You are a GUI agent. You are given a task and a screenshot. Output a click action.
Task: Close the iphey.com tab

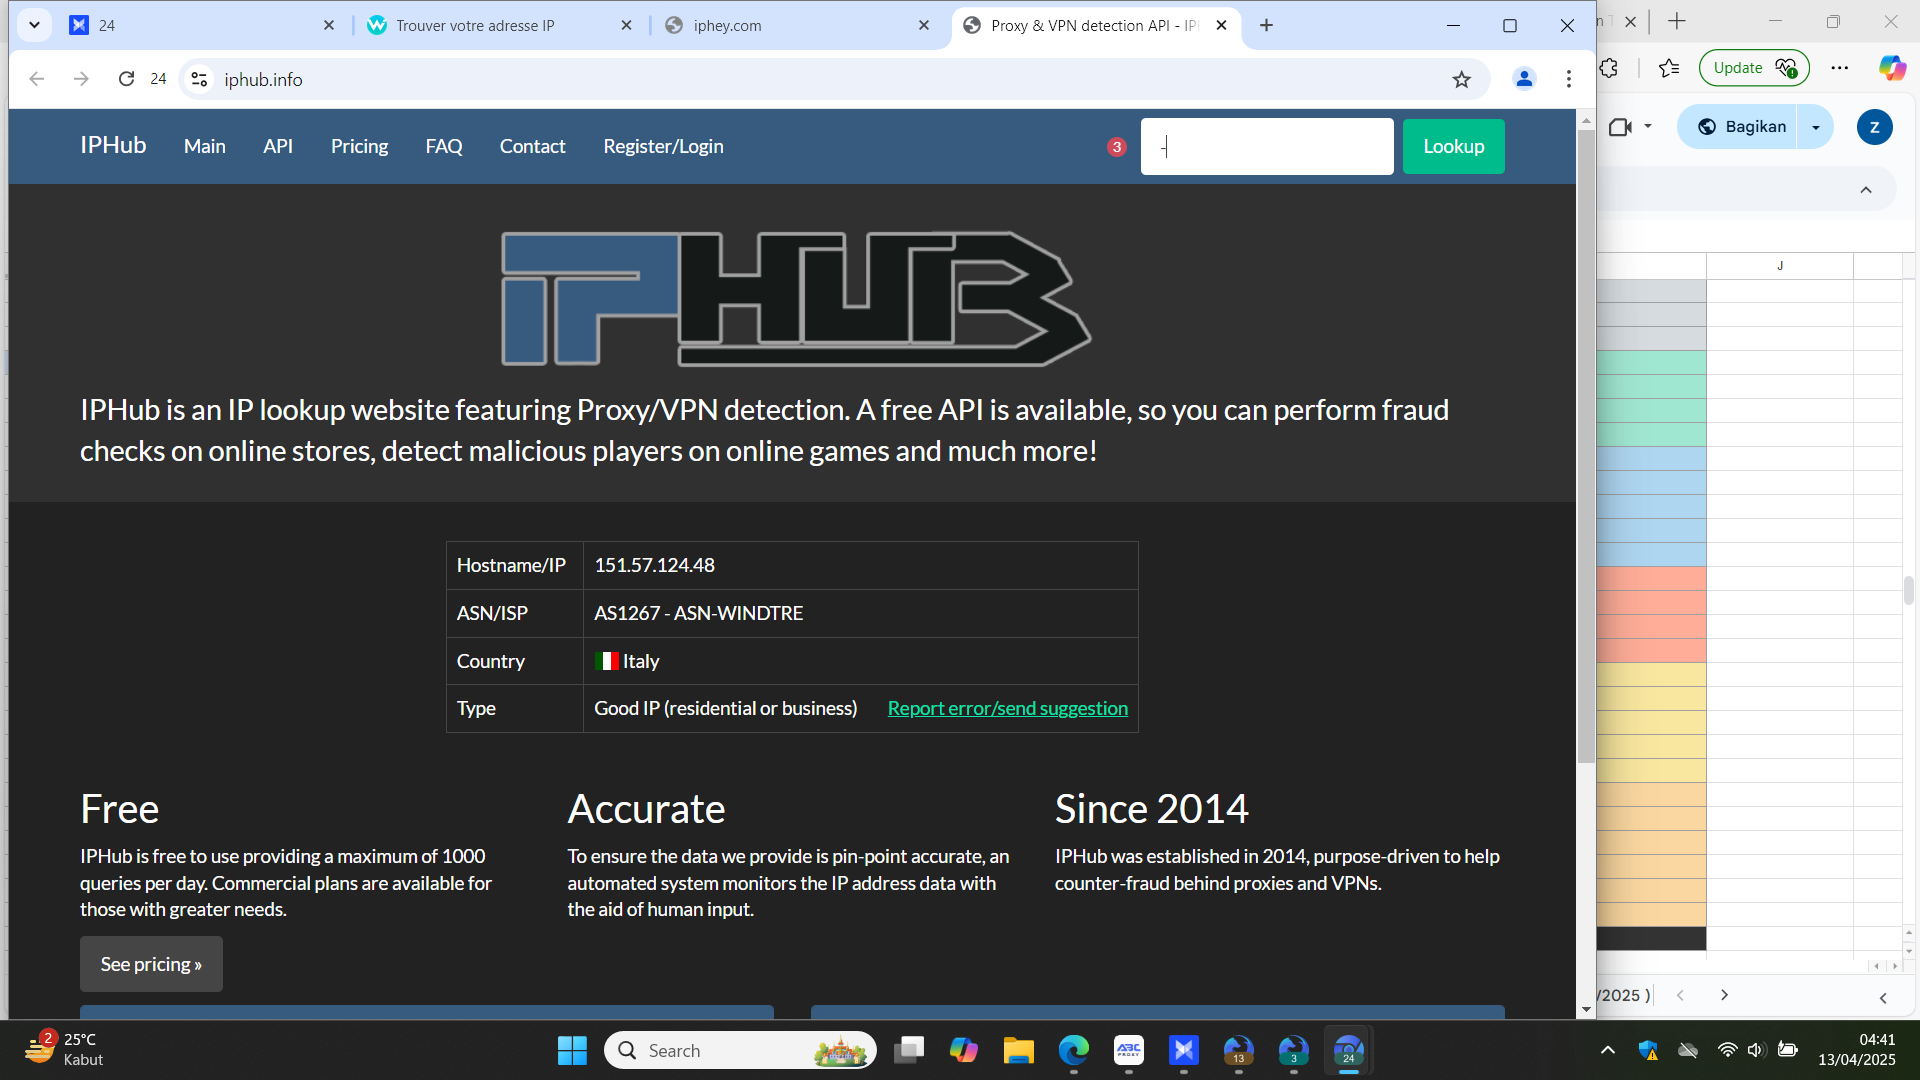pos(924,25)
